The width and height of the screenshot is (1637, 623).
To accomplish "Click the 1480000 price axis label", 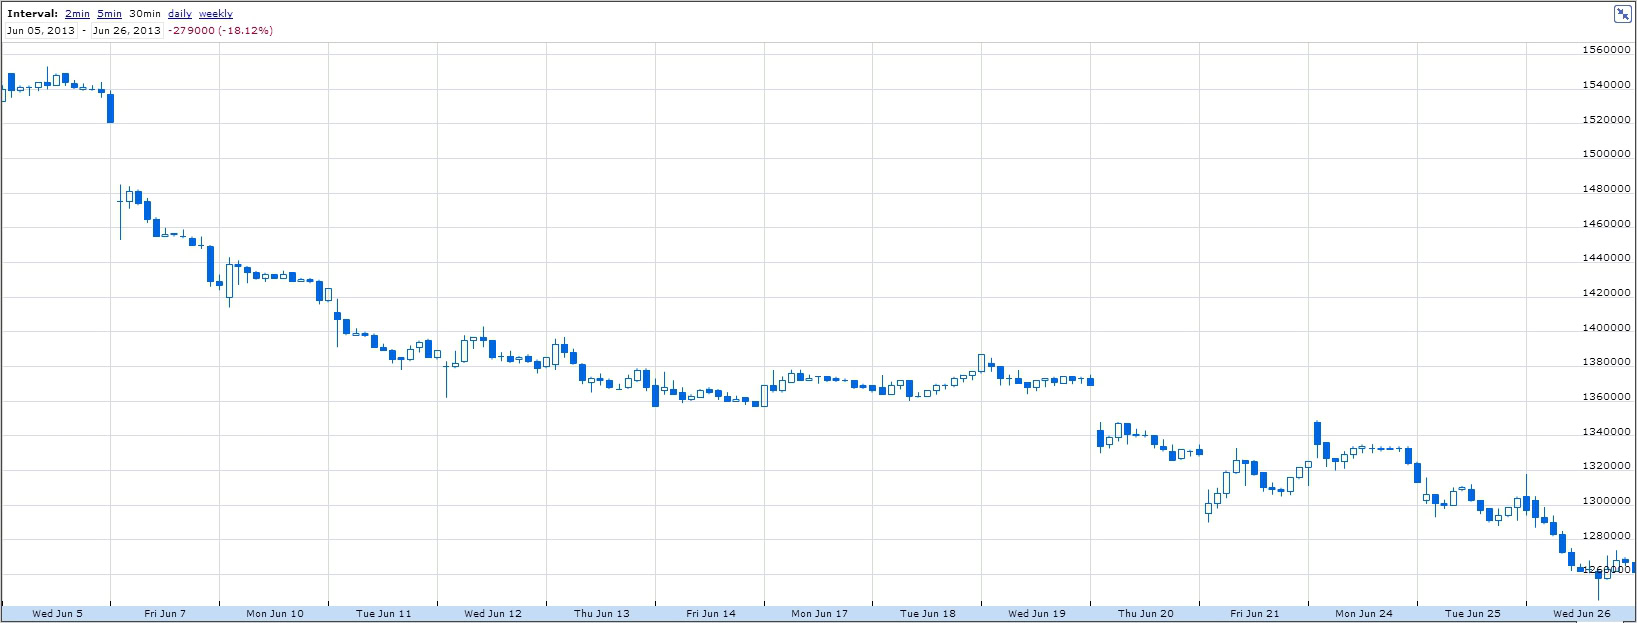I will [x=1608, y=189].
